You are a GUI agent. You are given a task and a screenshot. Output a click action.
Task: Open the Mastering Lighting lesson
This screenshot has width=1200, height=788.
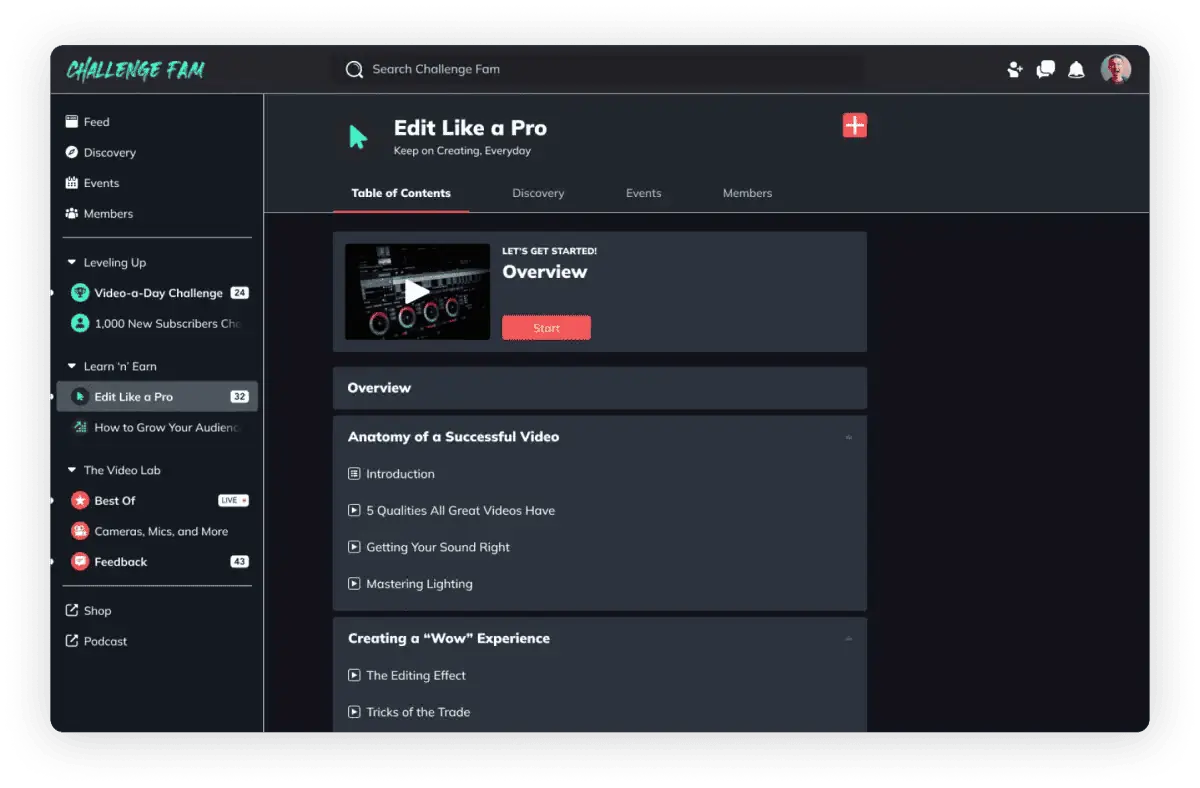tap(419, 584)
